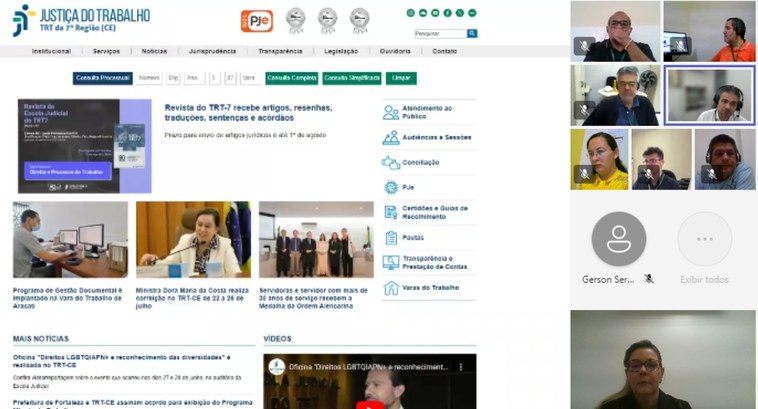
Task: Click the blue search magnifier button
Action: pyautogui.click(x=472, y=33)
